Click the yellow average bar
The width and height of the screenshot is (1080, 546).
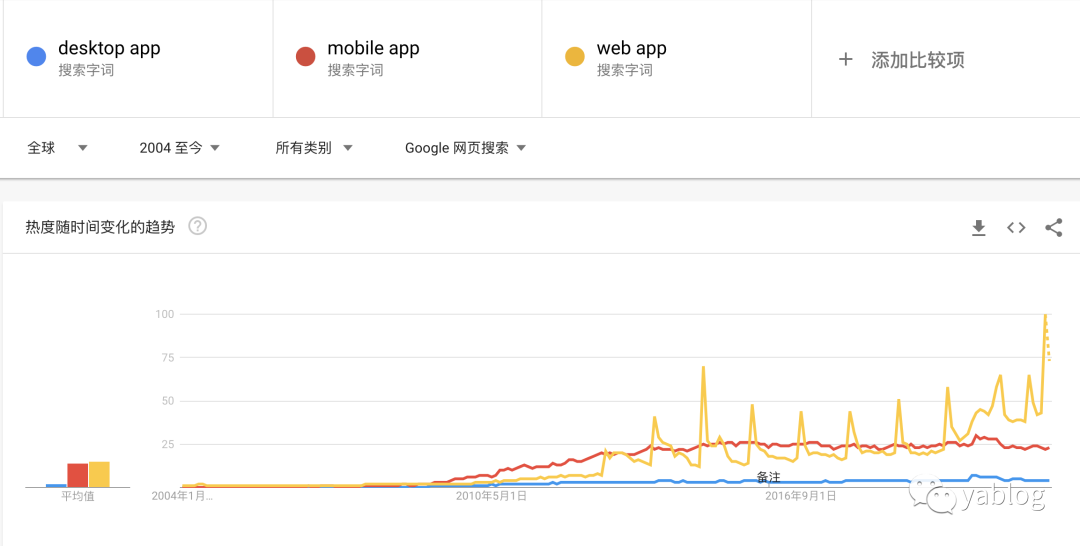tap(99, 474)
